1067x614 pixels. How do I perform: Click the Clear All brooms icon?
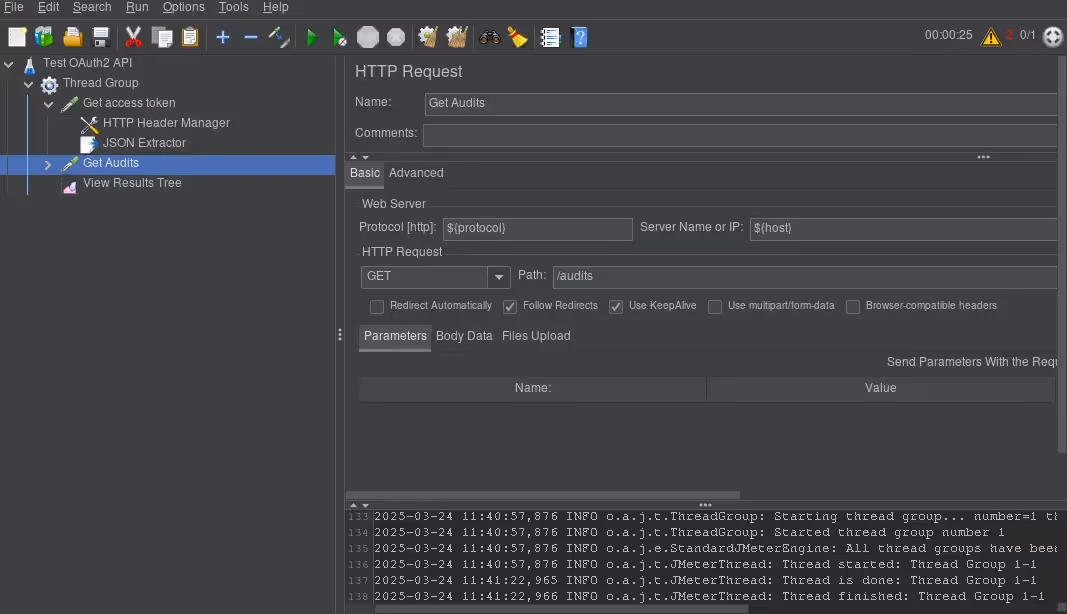[457, 37]
